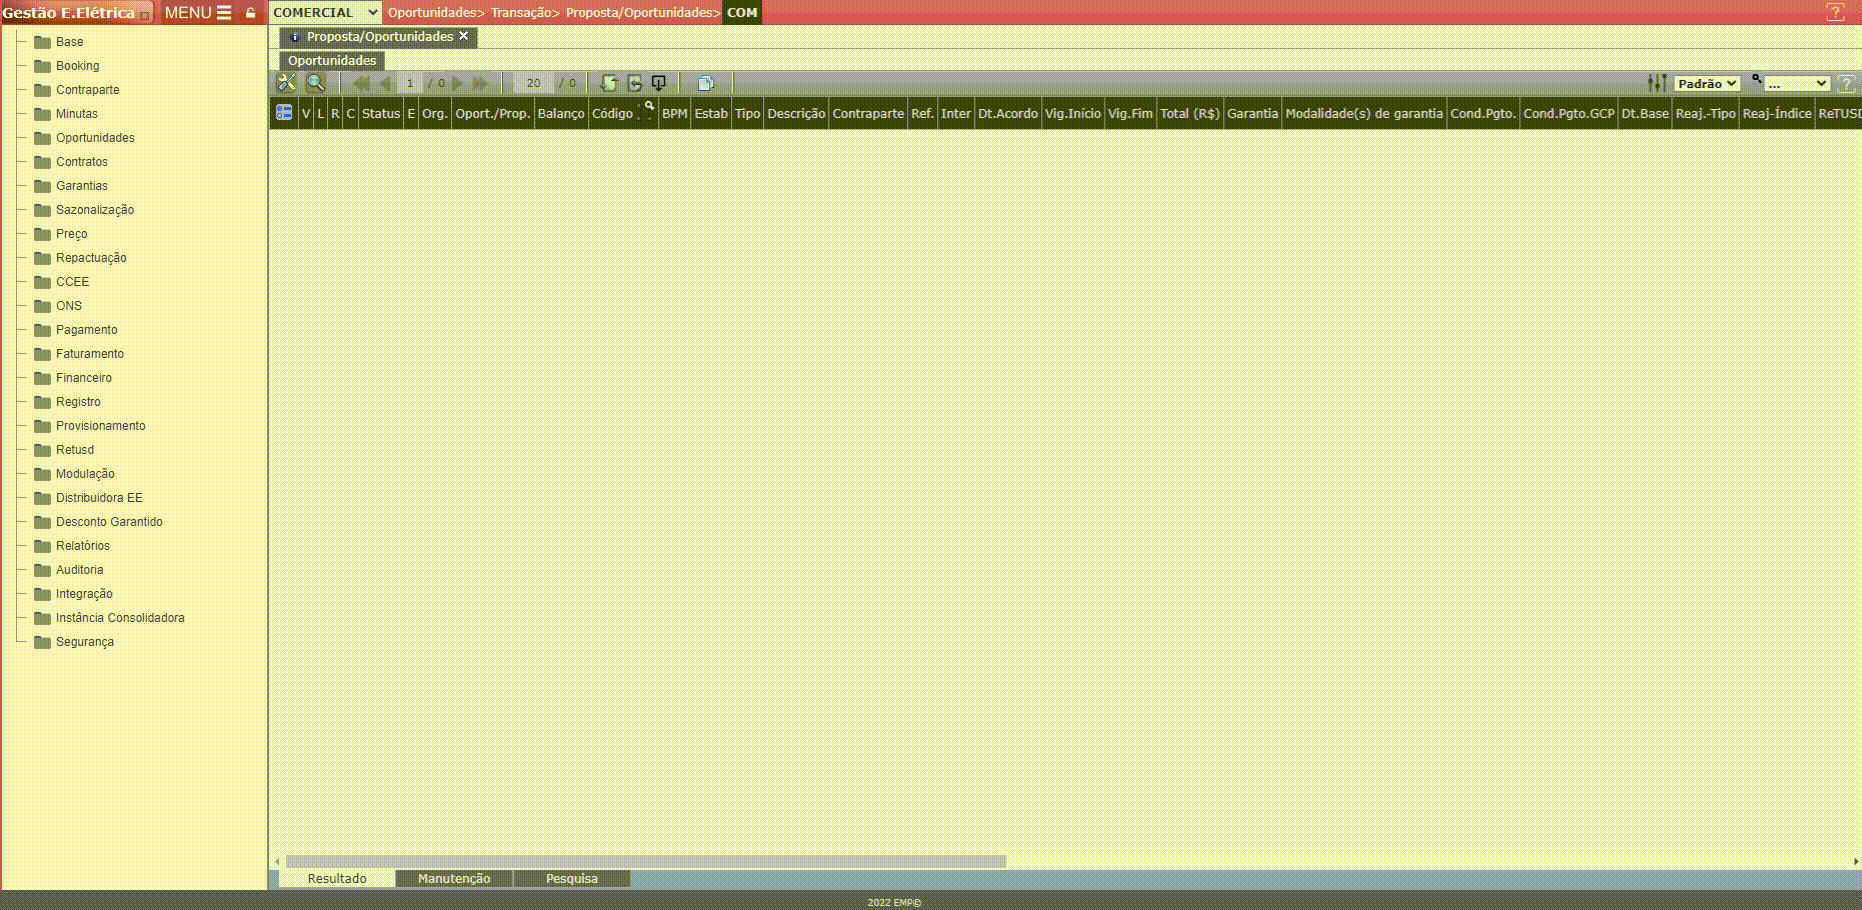Click the copy documents icon in toolbar
The height and width of the screenshot is (910, 1862).
coord(705,83)
